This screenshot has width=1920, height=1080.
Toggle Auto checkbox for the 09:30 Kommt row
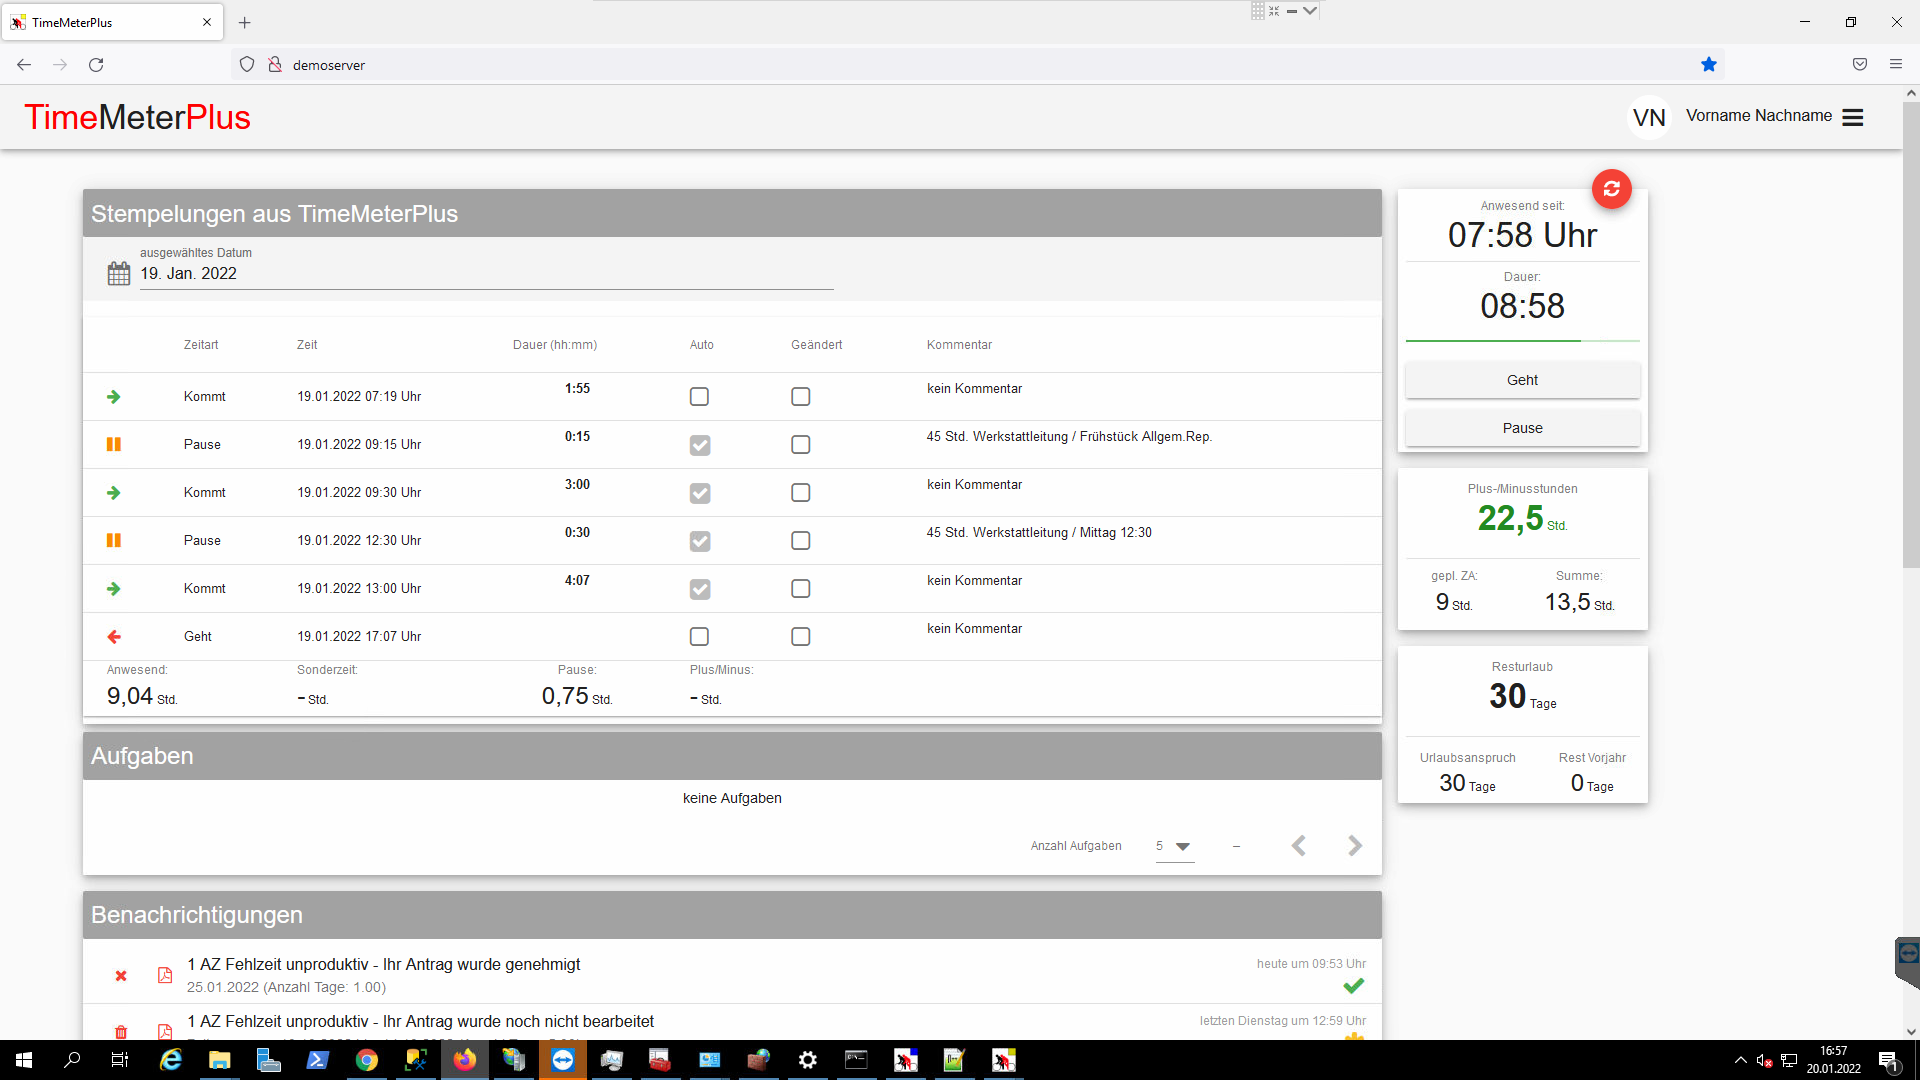700,493
